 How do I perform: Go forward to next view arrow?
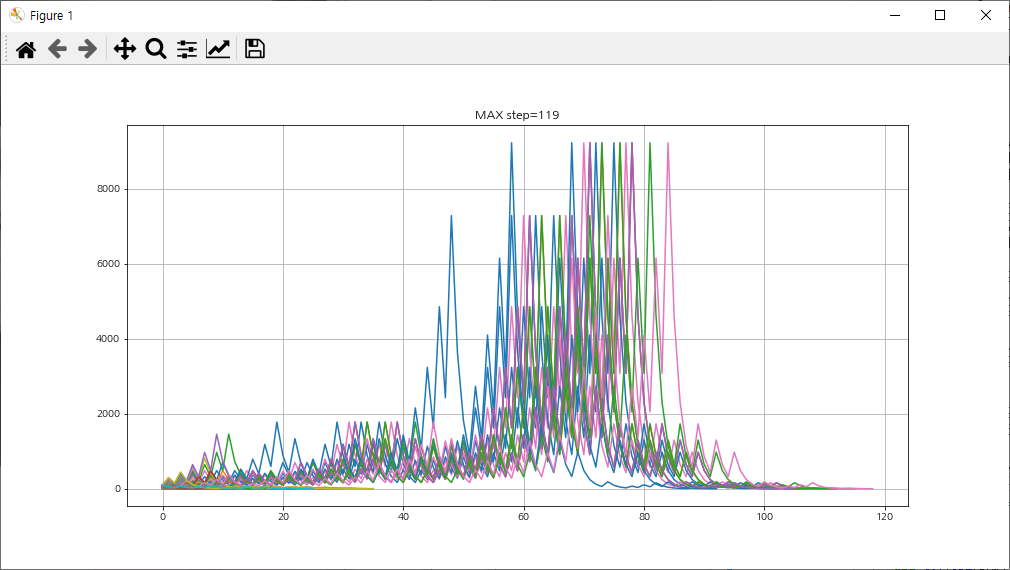point(87,49)
